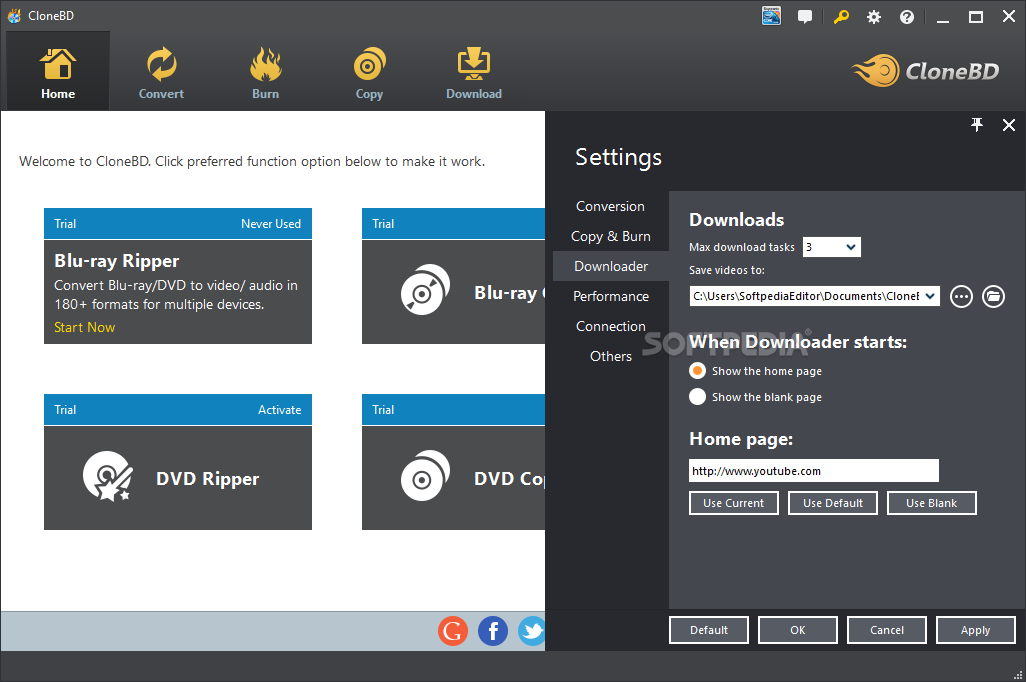Click the home page URL field
Viewport: 1026px width, 682px height.
pyautogui.click(x=813, y=471)
